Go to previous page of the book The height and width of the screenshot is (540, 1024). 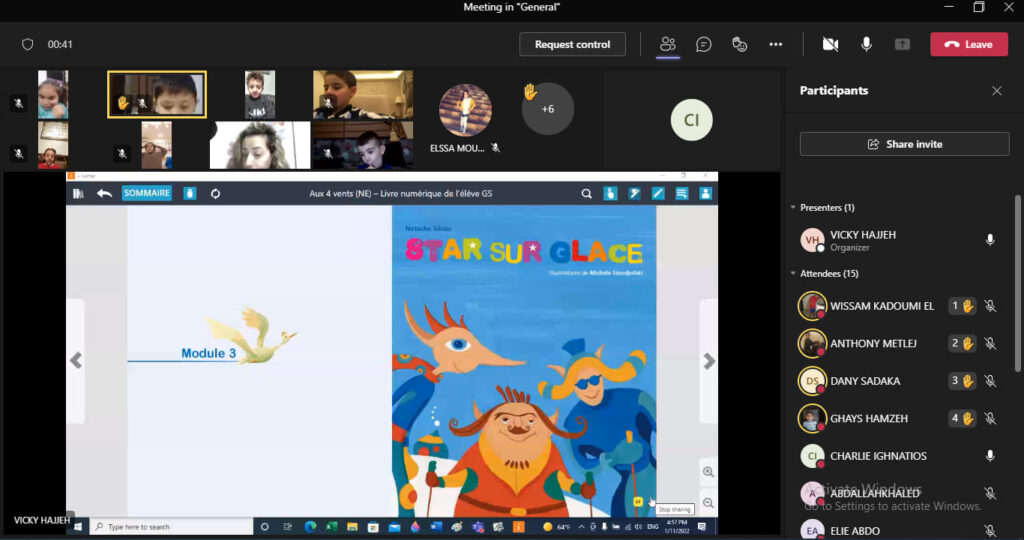[76, 361]
